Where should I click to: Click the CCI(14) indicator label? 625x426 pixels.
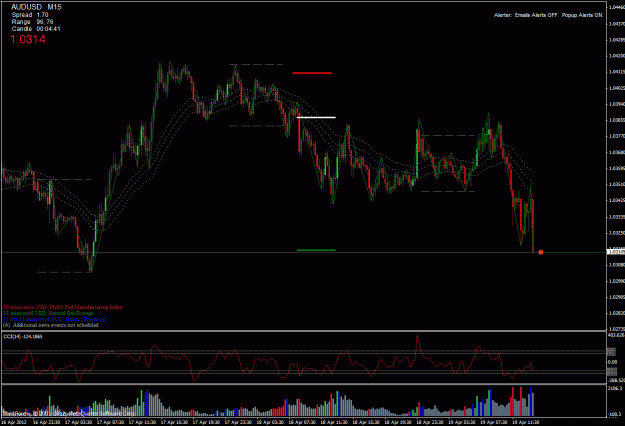pyautogui.click(x=23, y=337)
